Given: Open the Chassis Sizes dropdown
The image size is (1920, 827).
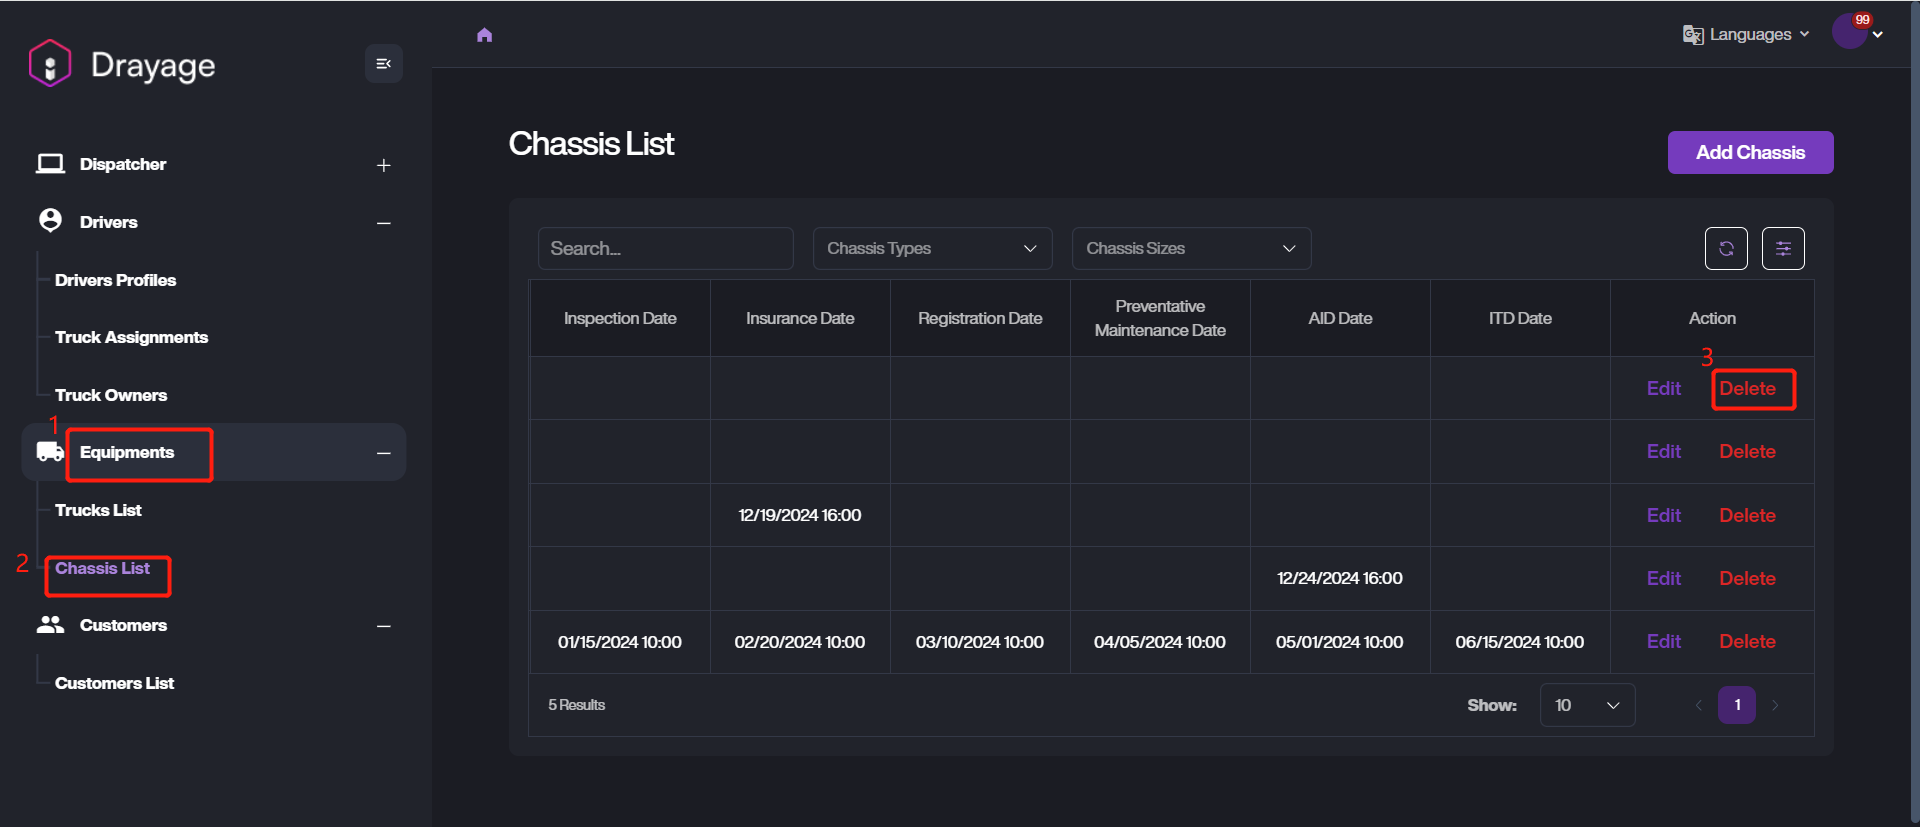Looking at the screenshot, I should 1190,249.
